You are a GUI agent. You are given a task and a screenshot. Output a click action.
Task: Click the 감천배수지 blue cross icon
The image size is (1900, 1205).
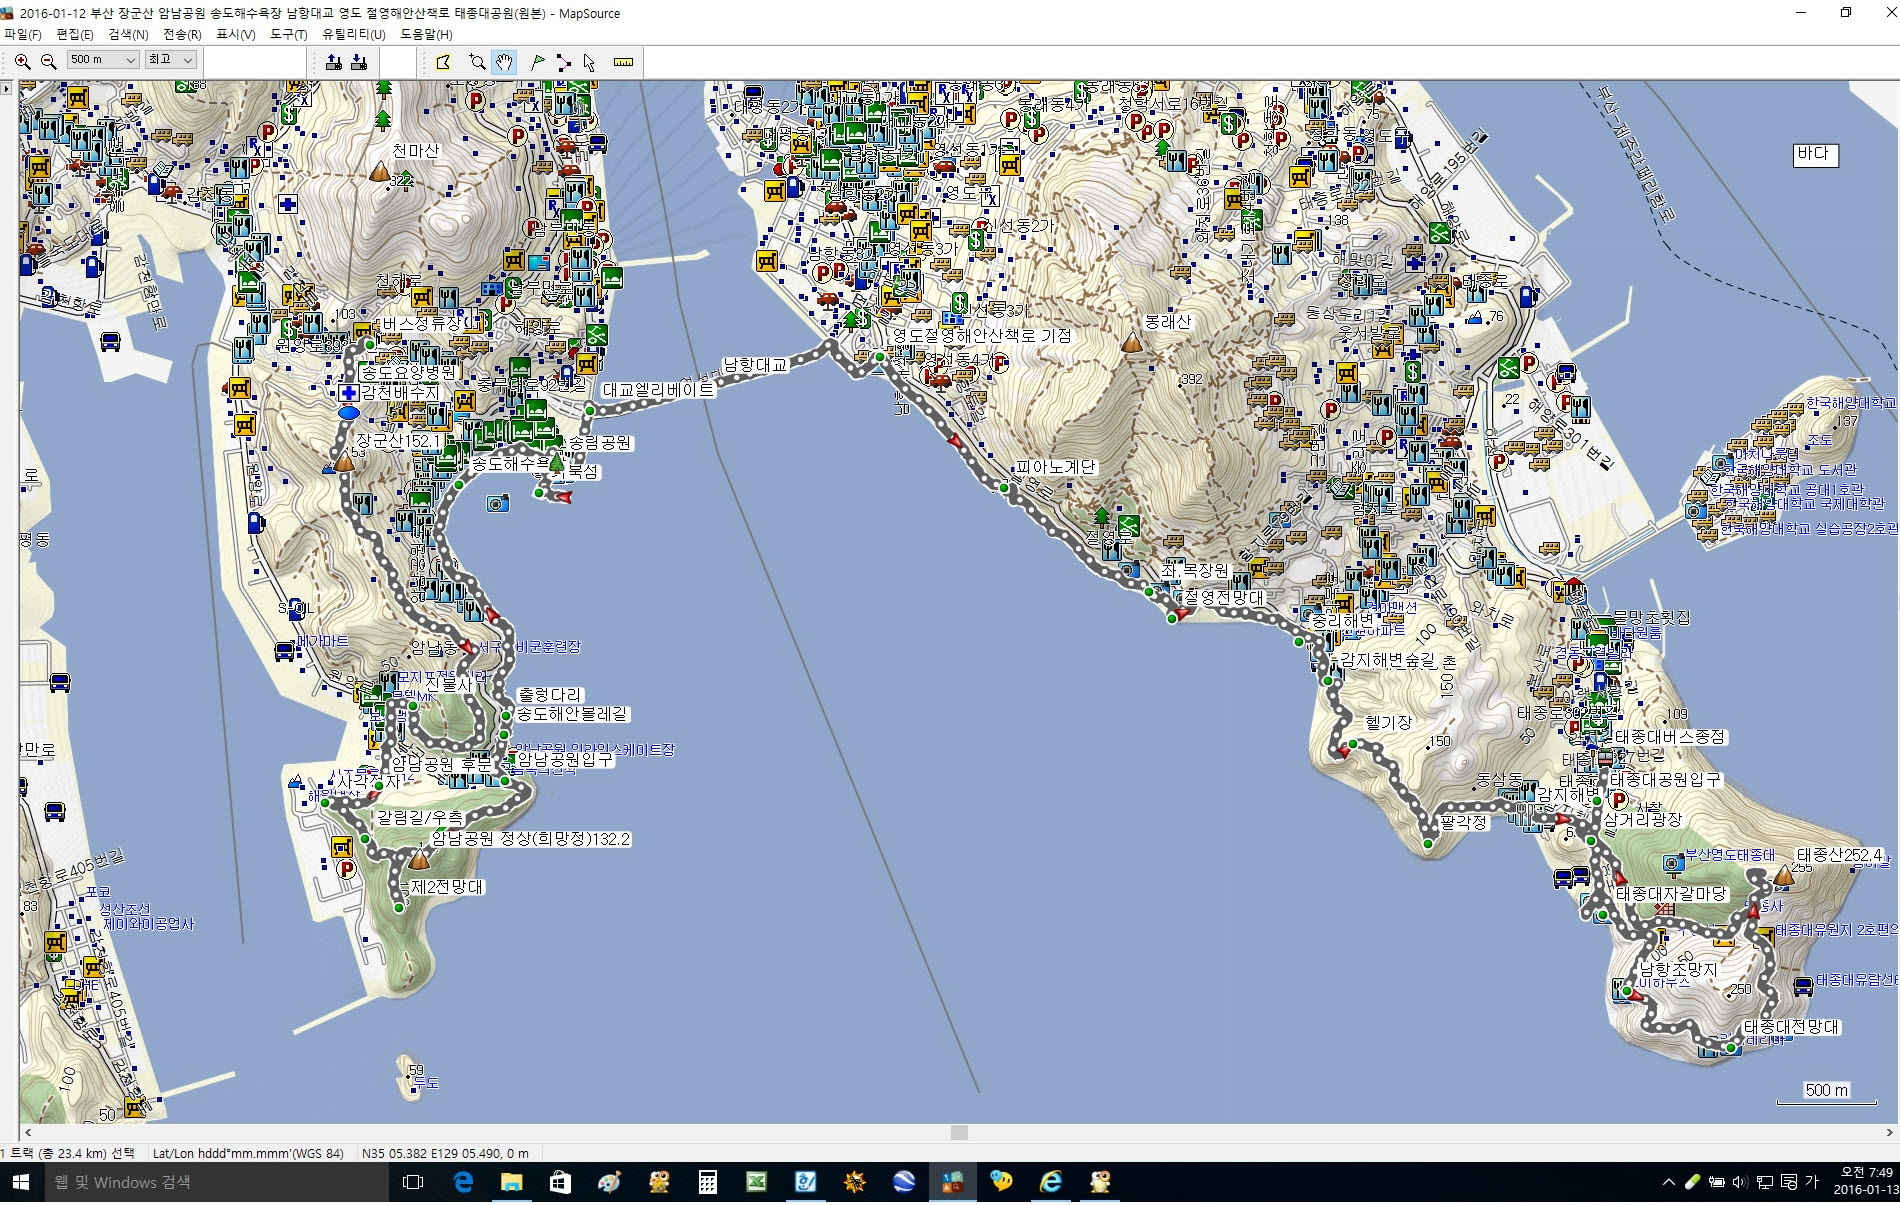pos(348,392)
